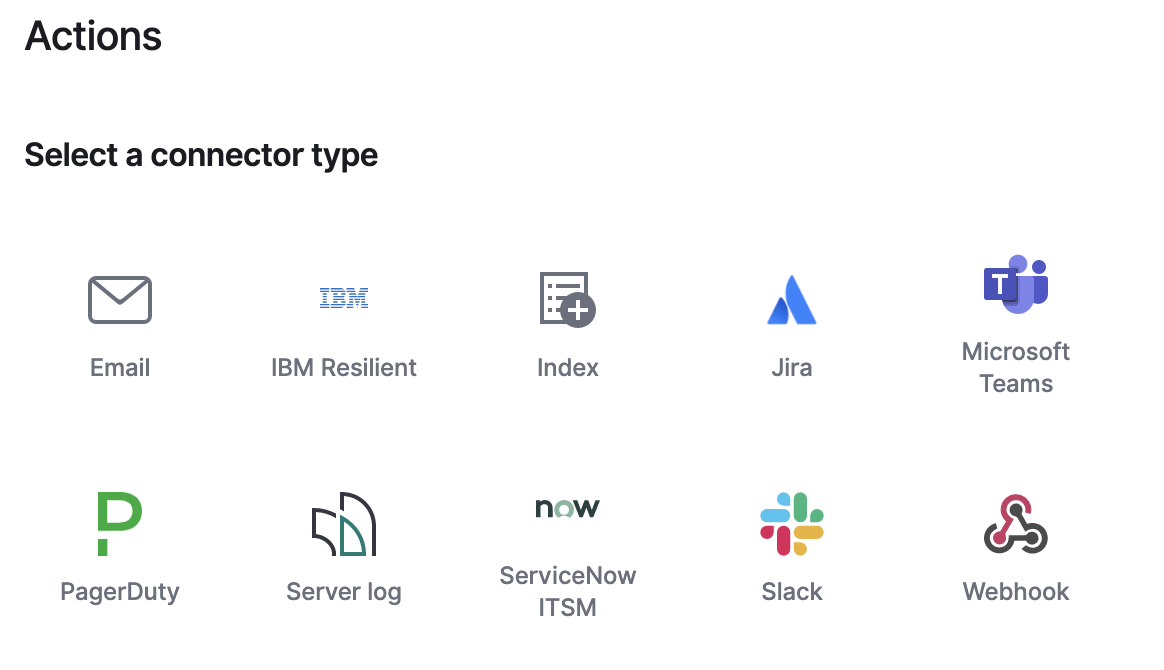The width and height of the screenshot is (1164, 670).
Task: Select the Email connector icon
Action: pos(120,299)
